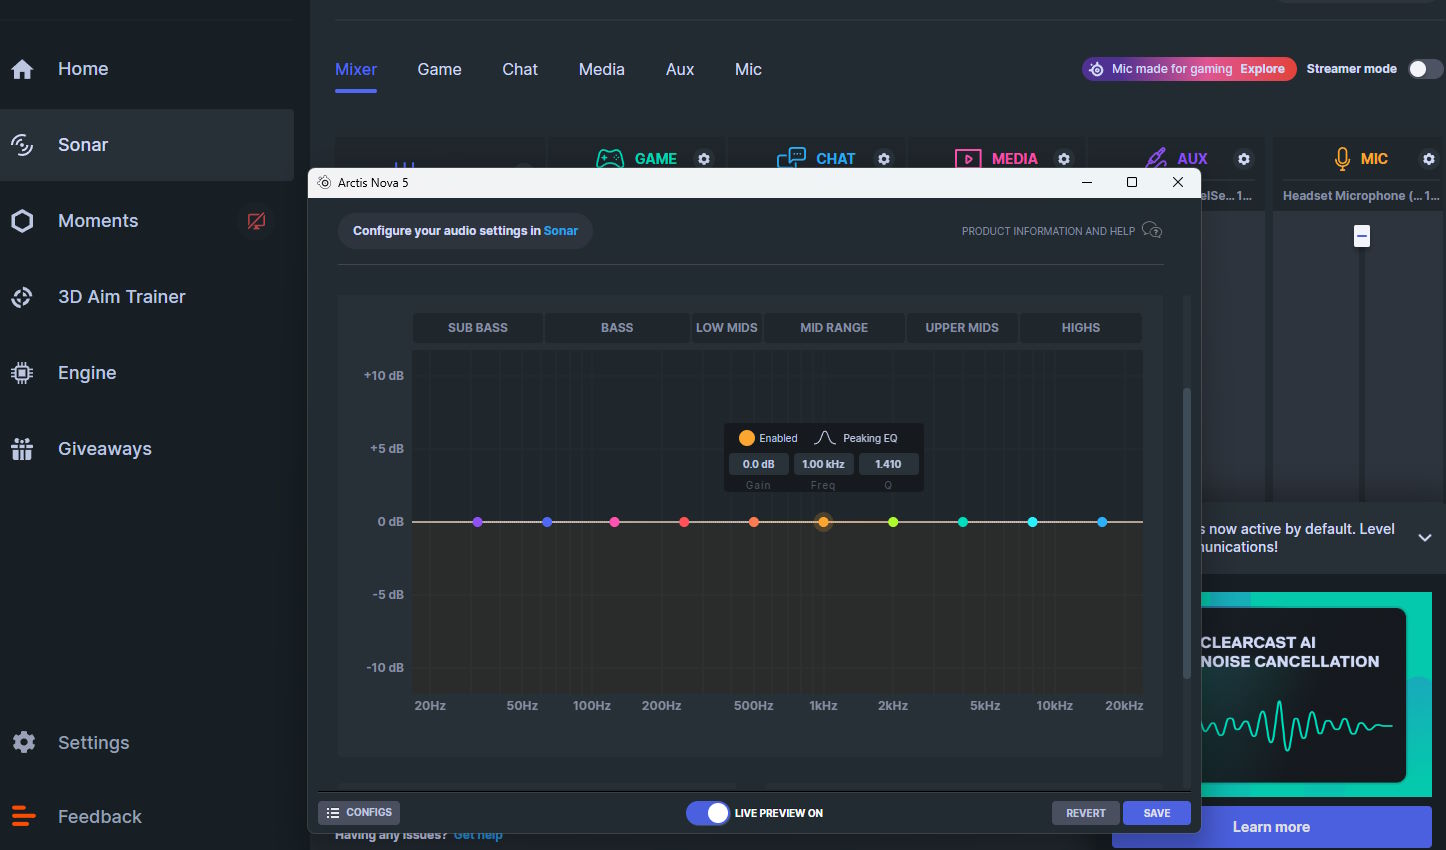
Task: Select the purple EQ band point
Action: point(477,522)
